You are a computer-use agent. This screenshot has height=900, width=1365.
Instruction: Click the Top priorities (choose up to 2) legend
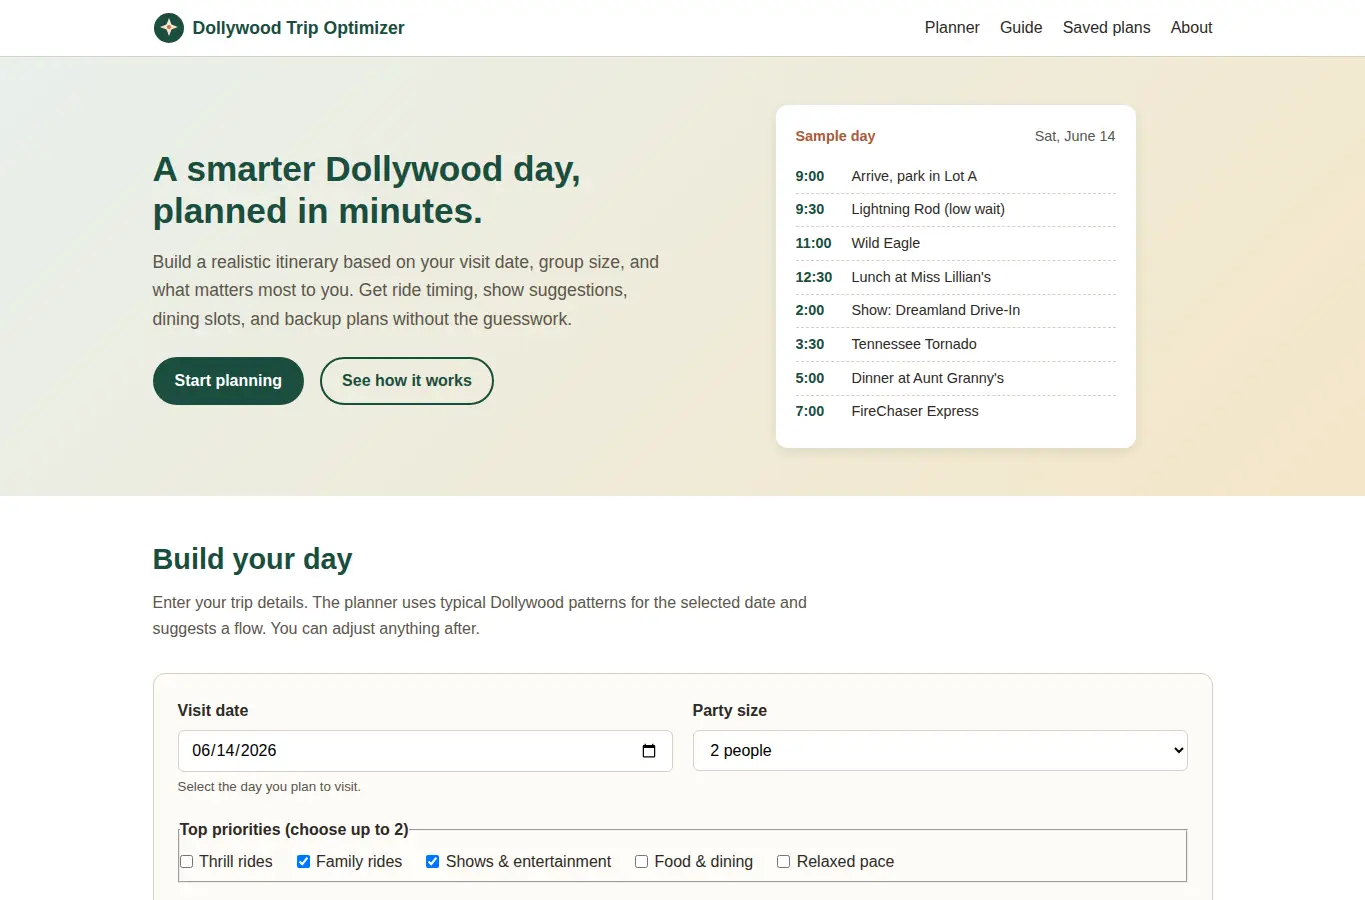294,830
